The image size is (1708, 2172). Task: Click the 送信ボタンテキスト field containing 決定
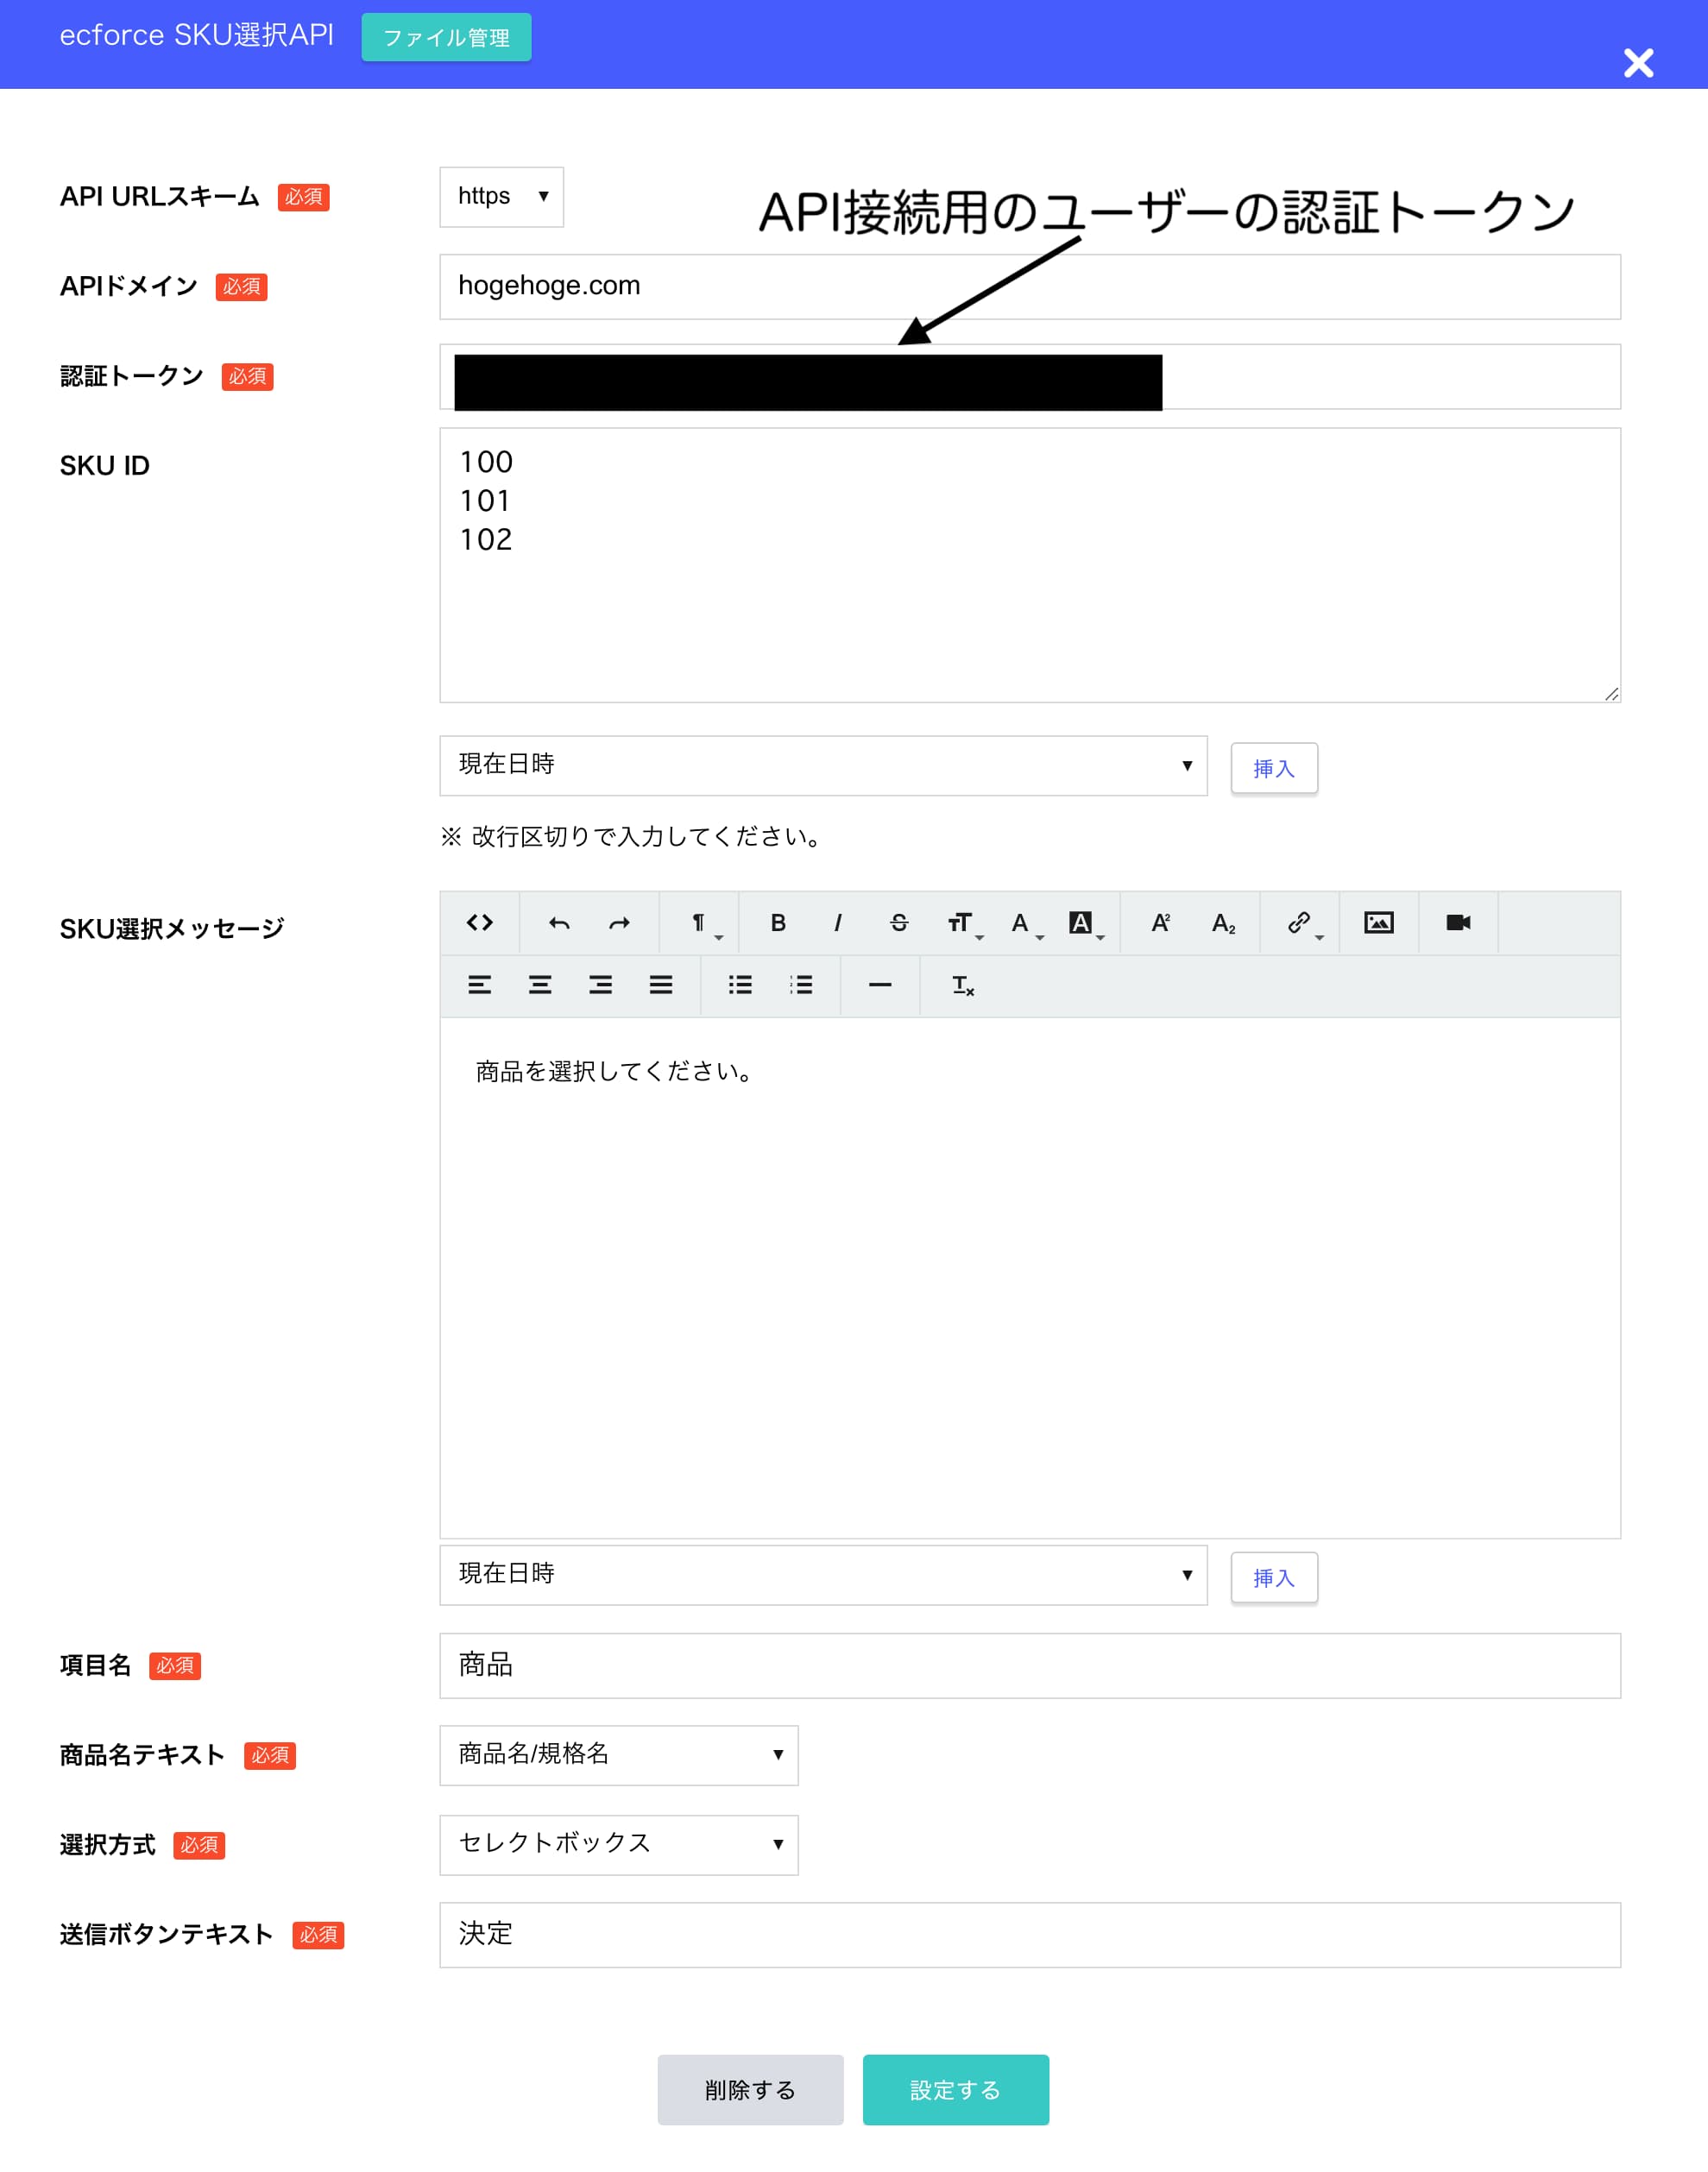click(1029, 1934)
